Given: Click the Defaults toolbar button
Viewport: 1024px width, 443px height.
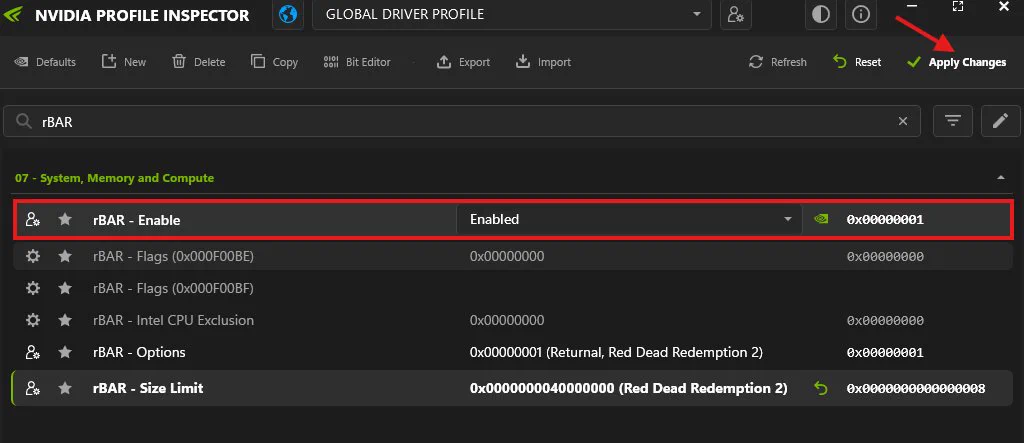Looking at the screenshot, I should (x=44, y=62).
